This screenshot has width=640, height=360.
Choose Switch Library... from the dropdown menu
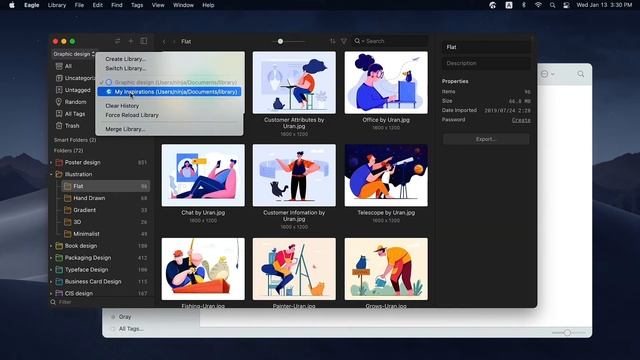pos(125,68)
